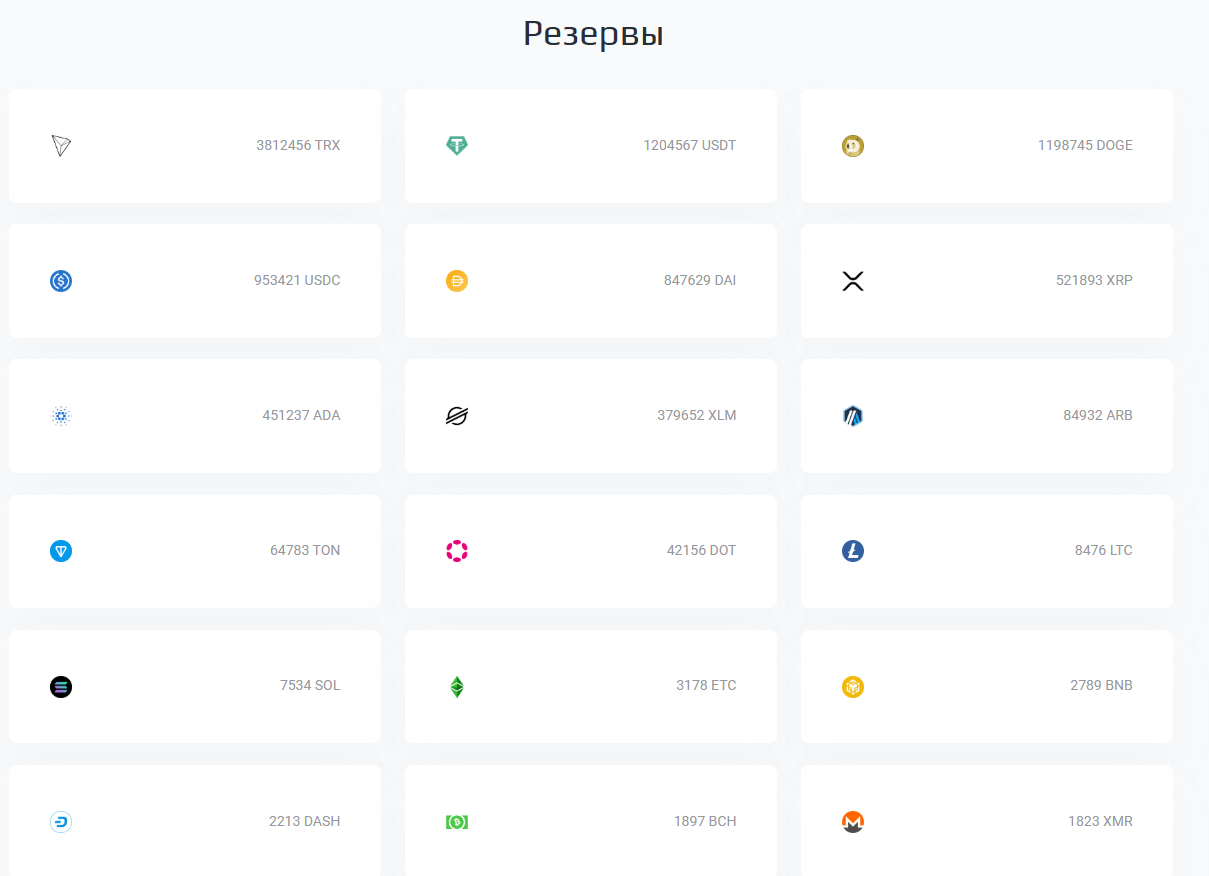
Task: Click the DAI coin icon
Action: click(x=457, y=281)
